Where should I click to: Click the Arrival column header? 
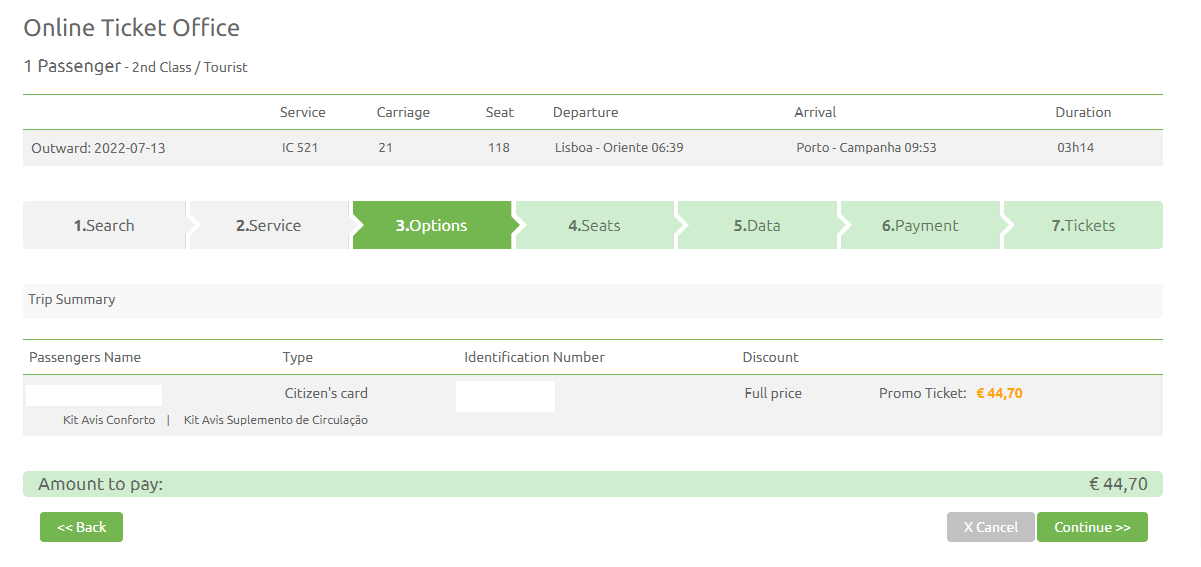[815, 112]
